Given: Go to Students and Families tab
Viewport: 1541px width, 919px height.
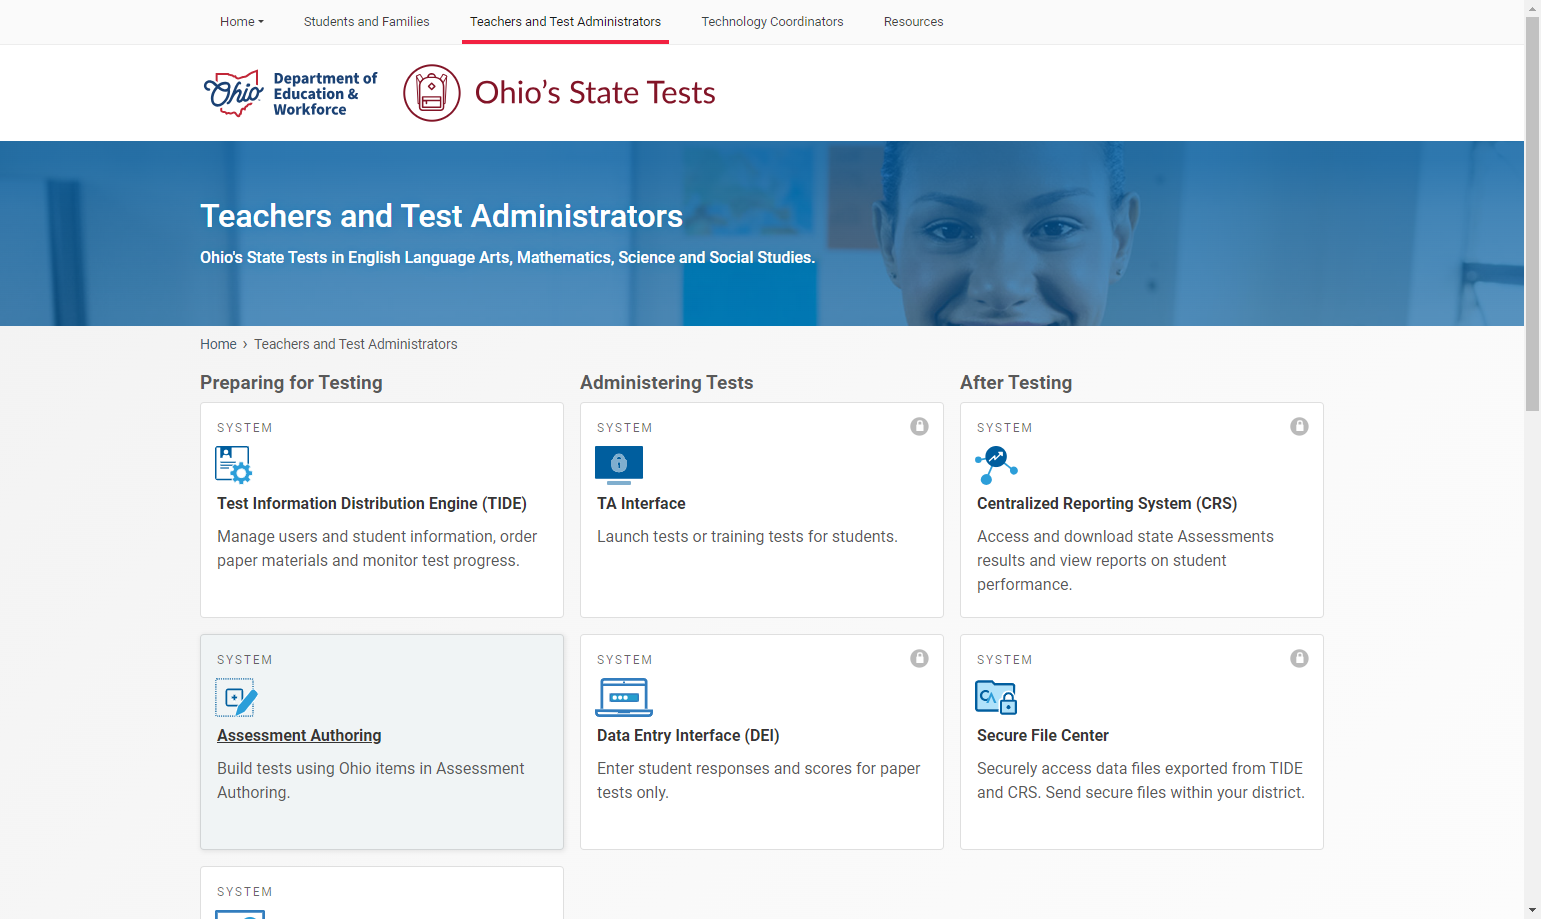Looking at the screenshot, I should pos(367,22).
